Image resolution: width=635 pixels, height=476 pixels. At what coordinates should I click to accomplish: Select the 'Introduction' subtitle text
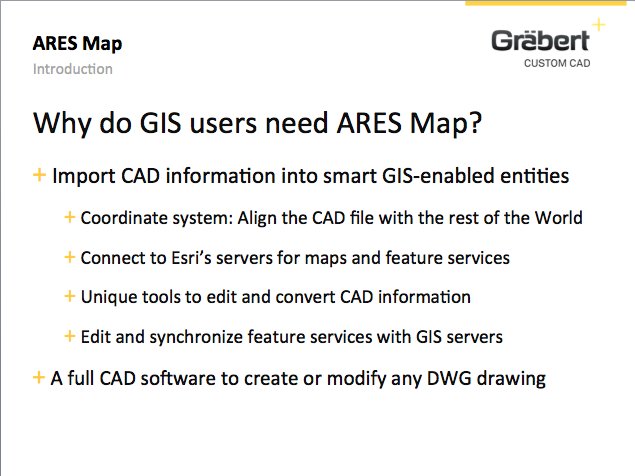pos(72,69)
